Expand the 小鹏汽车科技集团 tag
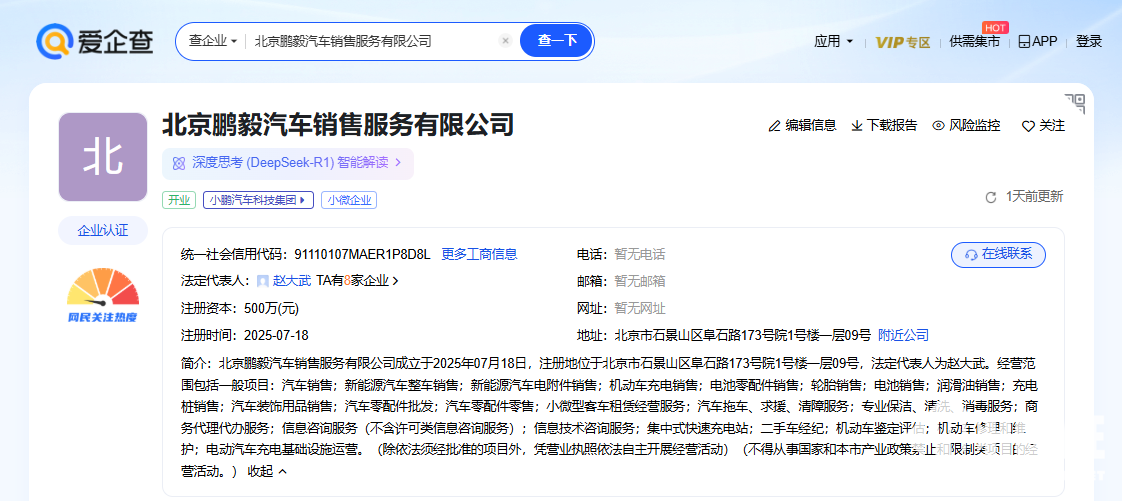 [x=259, y=200]
